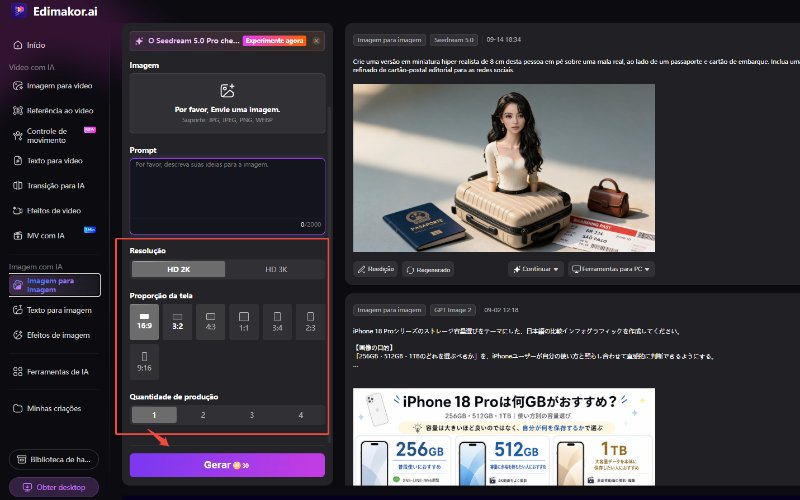
Task: Expand the Continuar dropdown
Action: (x=535, y=269)
